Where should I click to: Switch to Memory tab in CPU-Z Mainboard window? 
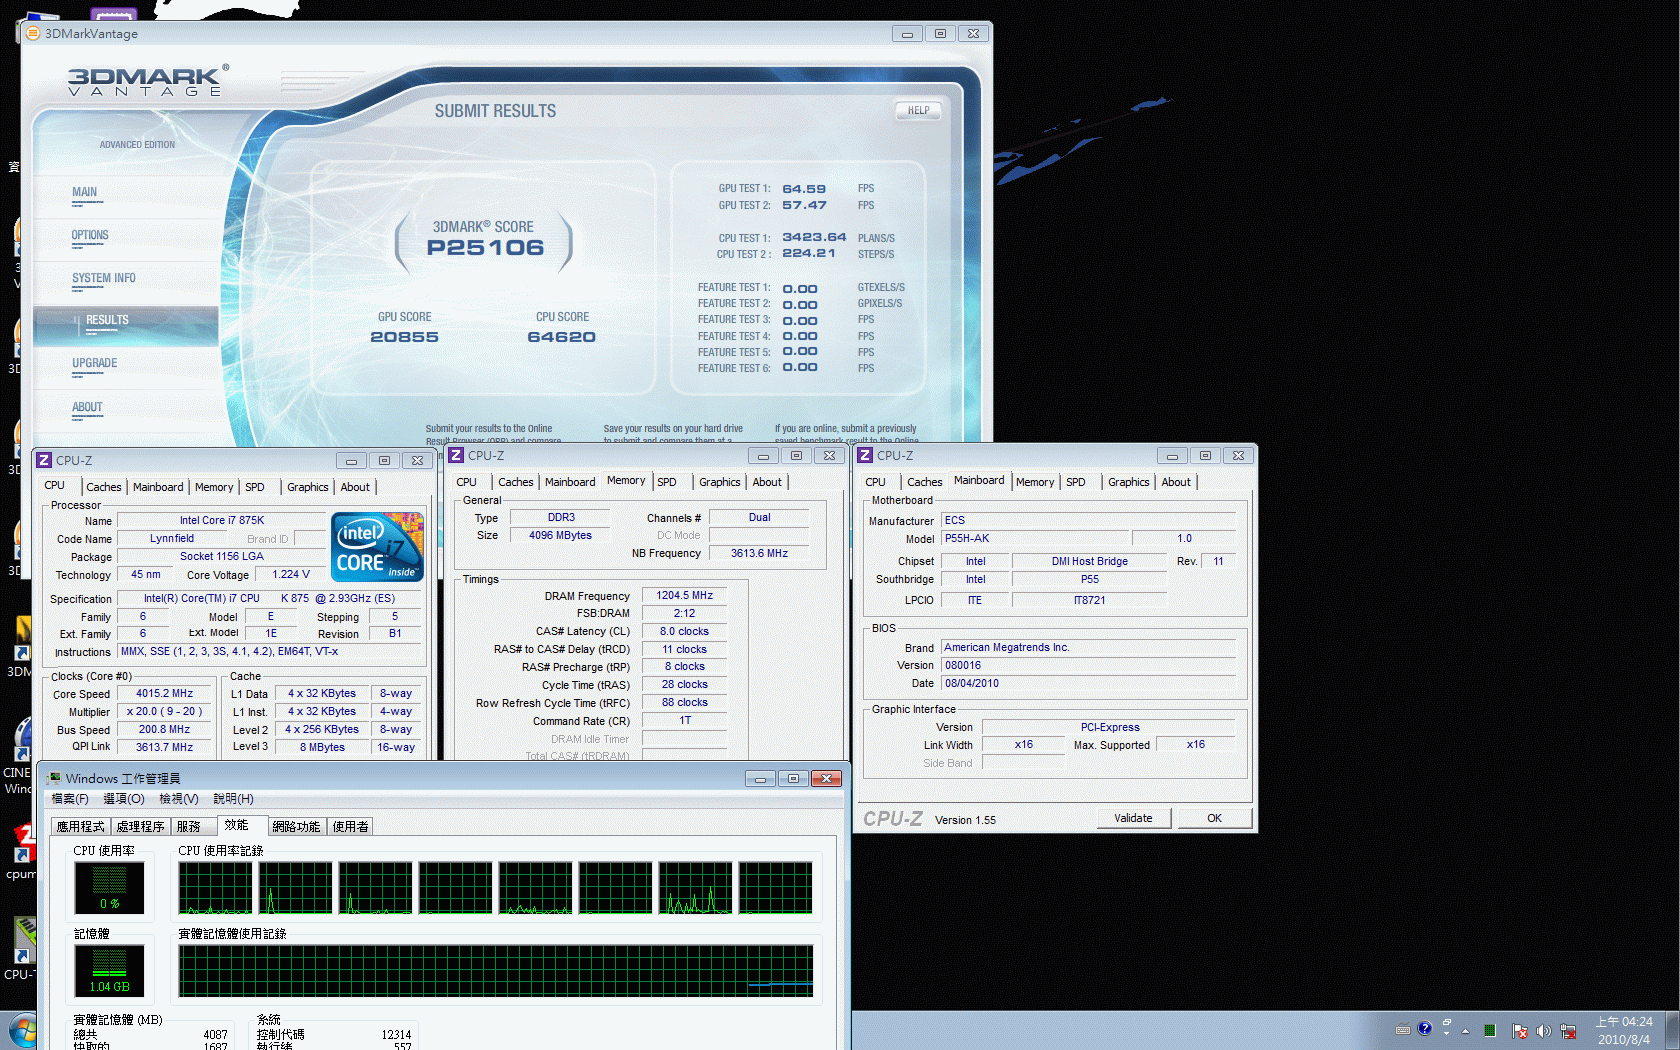point(1035,482)
